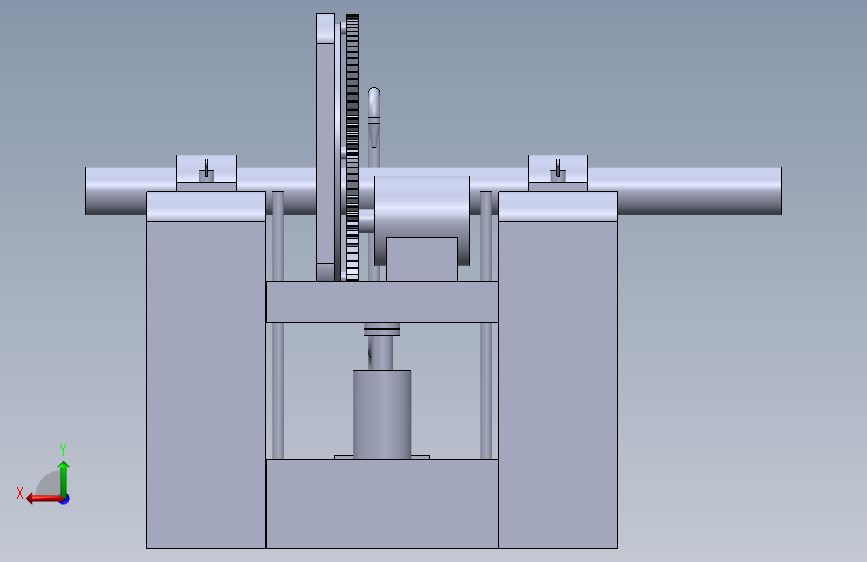
Task: Click the green Y axis arrow of the triad
Action: (64, 478)
